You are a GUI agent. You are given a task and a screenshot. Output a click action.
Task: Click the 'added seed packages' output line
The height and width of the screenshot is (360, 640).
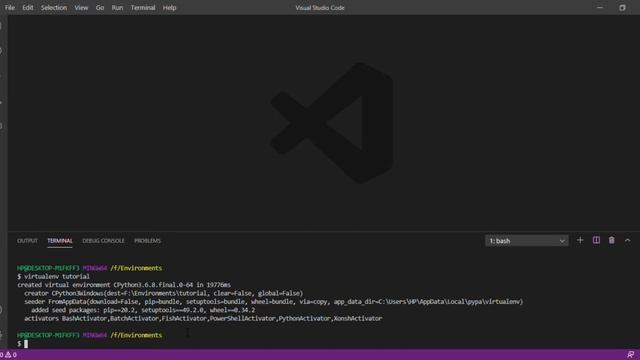point(143,310)
